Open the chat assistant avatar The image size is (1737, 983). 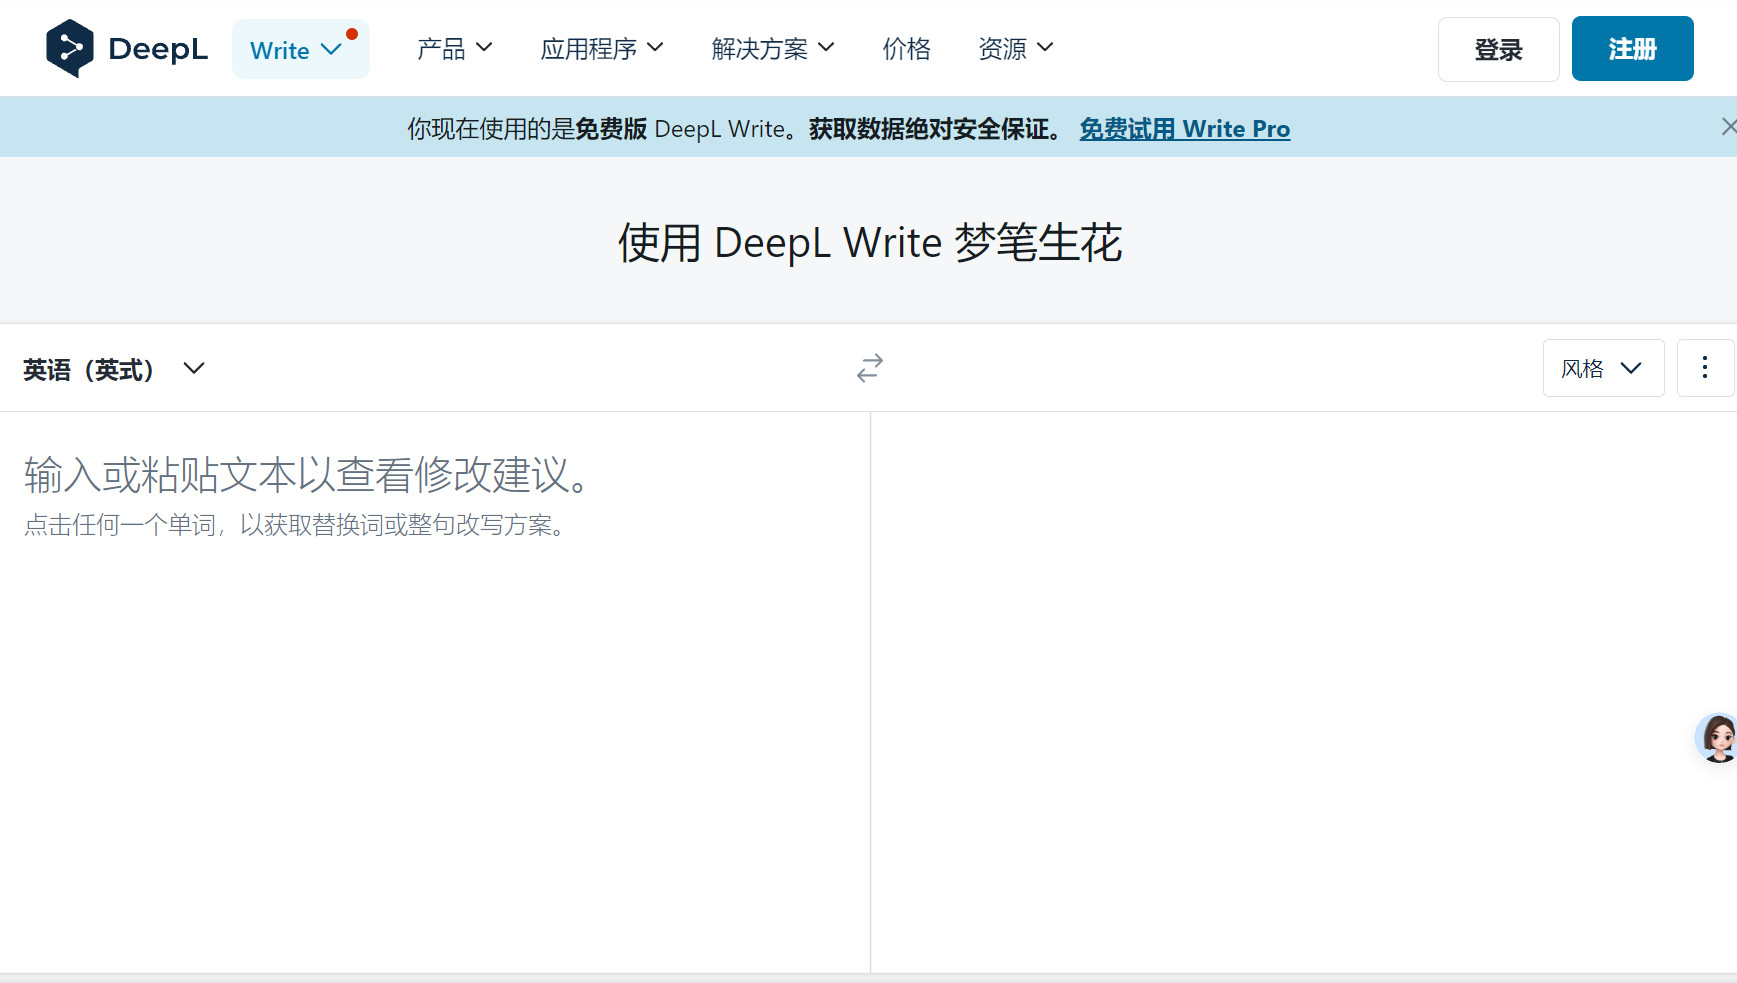1717,738
